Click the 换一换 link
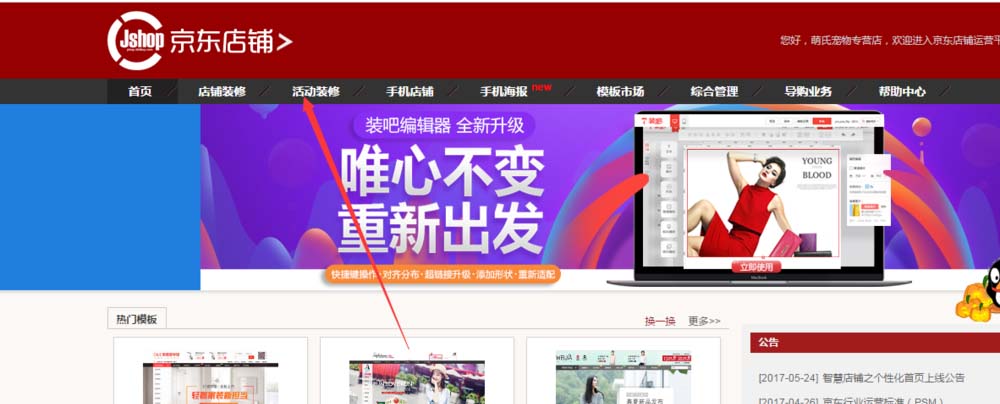This screenshot has width=1000, height=404. [x=659, y=321]
